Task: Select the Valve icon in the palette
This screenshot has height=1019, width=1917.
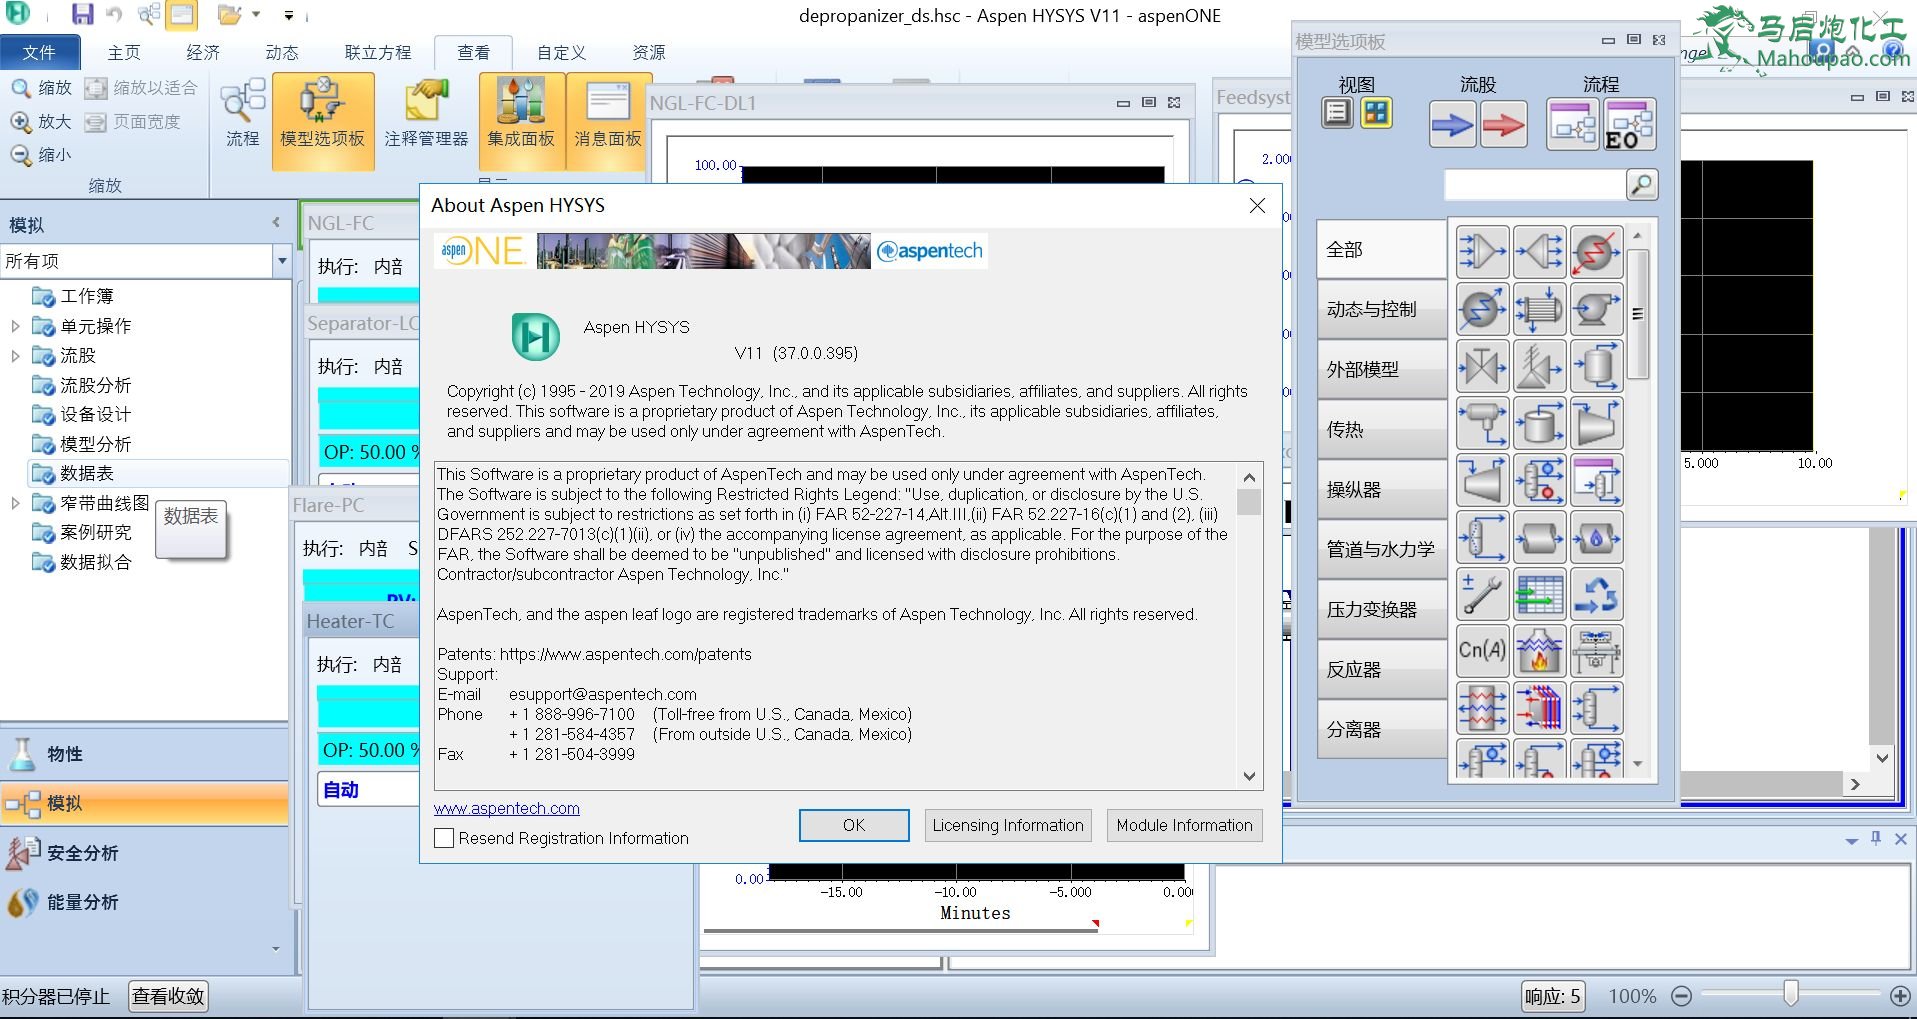Action: point(1482,367)
